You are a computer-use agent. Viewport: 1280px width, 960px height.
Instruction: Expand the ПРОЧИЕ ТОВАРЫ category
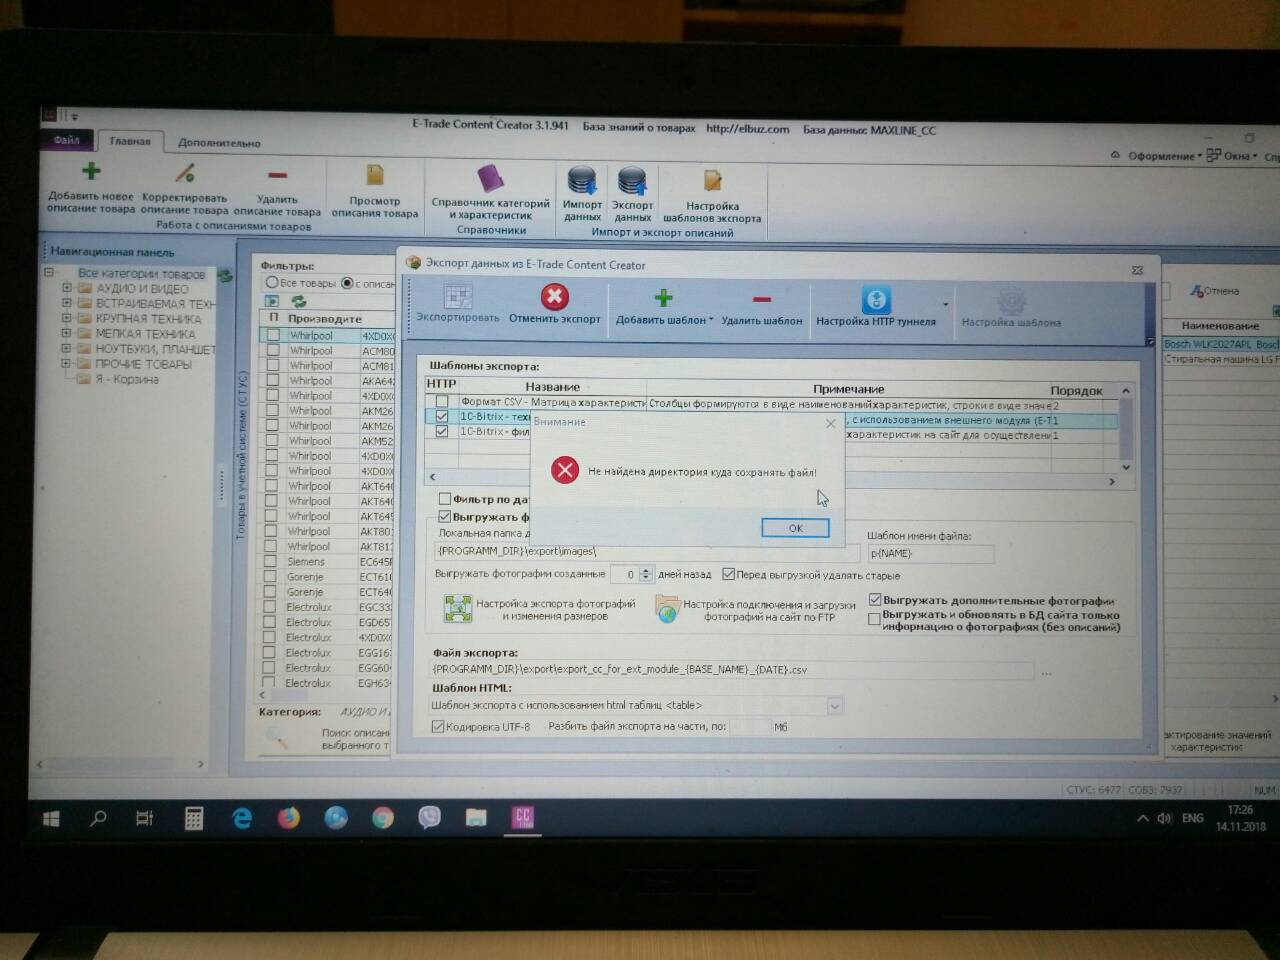pos(67,363)
